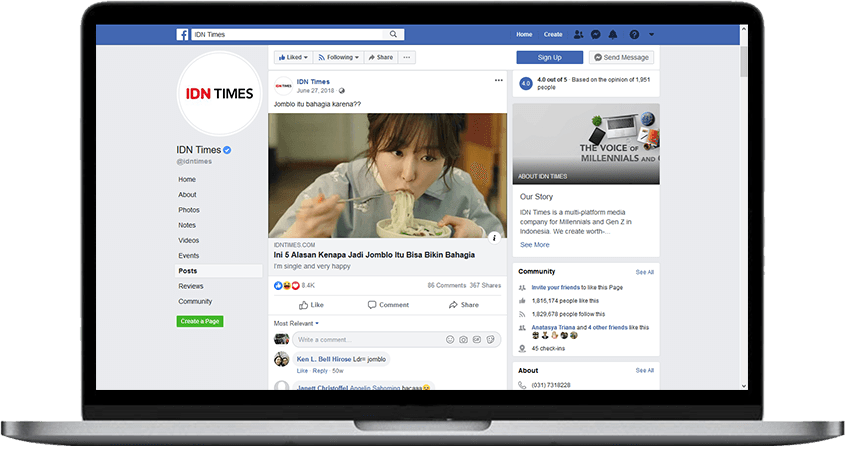Click the Sign Up button
Screen dimensions: 860x475
coord(549,58)
